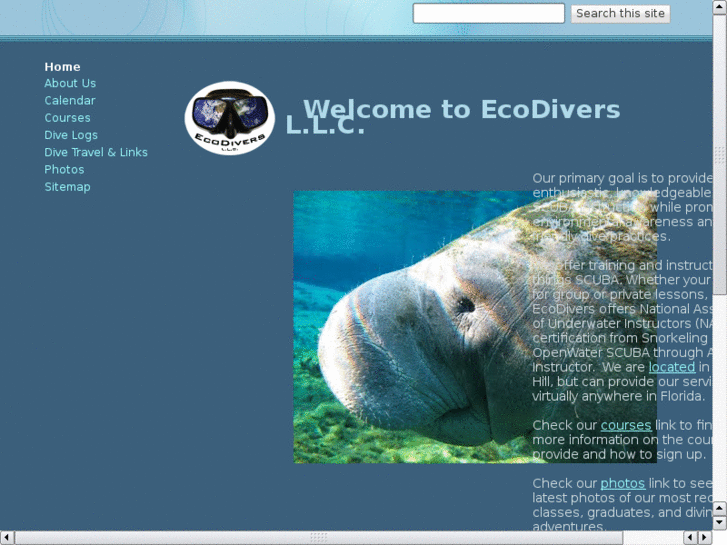Click the rightmost horizontal scrollbar arrow

tap(705, 538)
